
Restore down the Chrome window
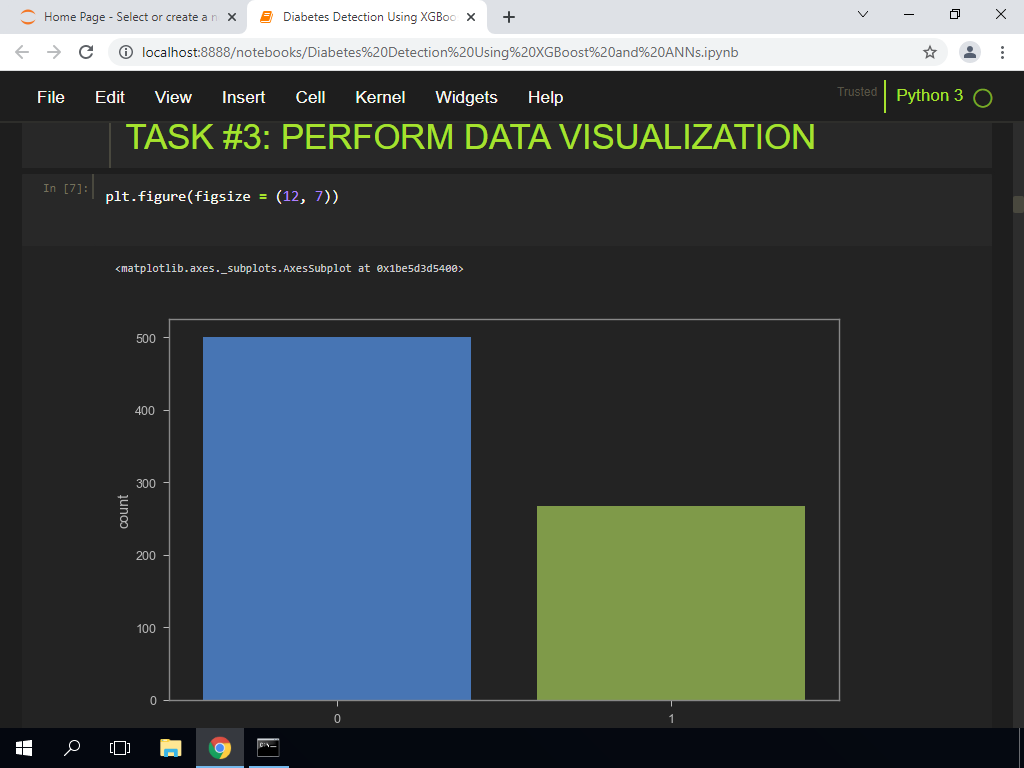[955, 14]
